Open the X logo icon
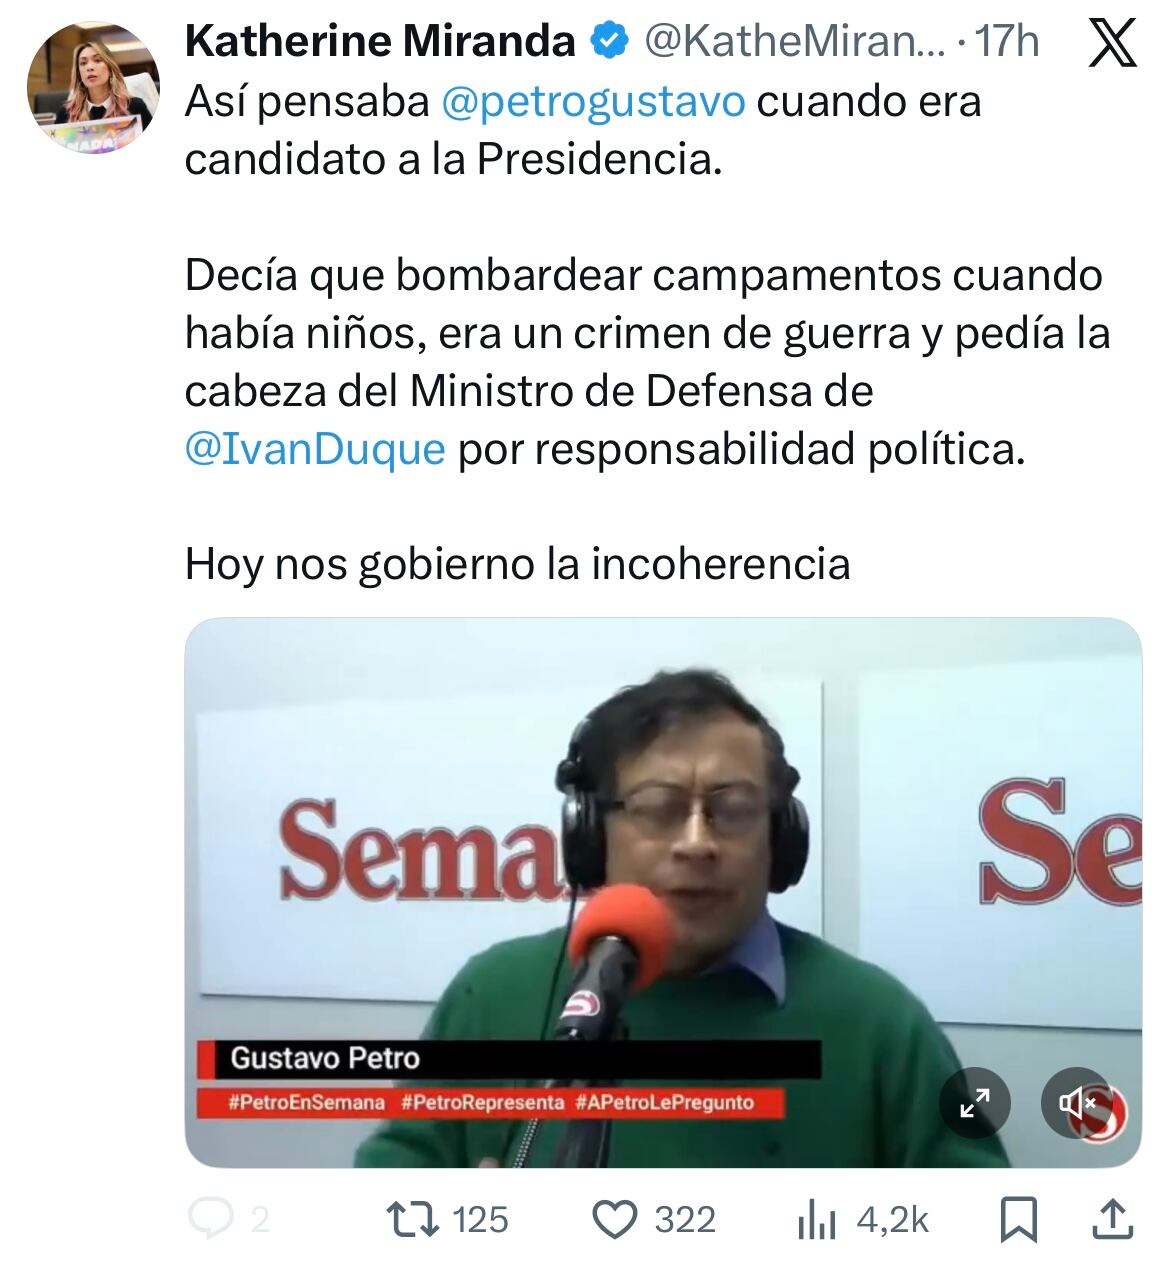 point(1112,46)
